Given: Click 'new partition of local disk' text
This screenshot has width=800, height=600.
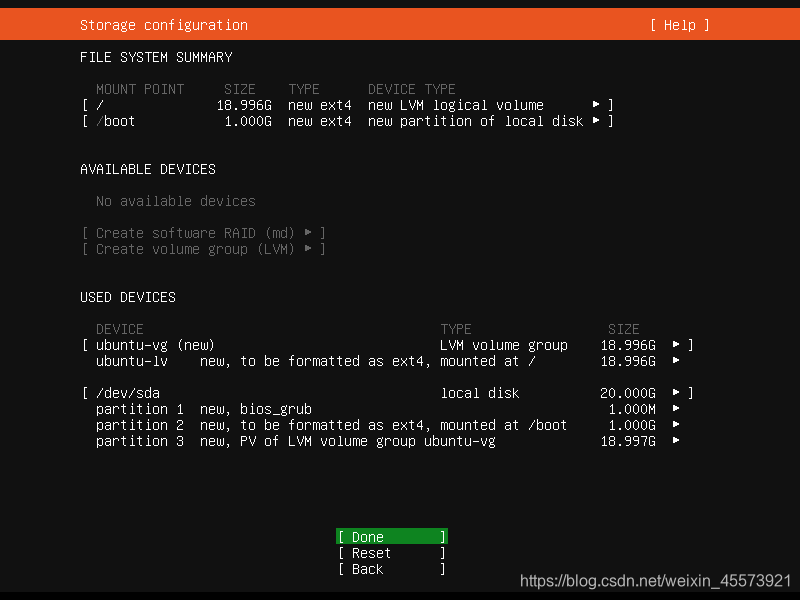Looking at the screenshot, I should click(x=476, y=121).
